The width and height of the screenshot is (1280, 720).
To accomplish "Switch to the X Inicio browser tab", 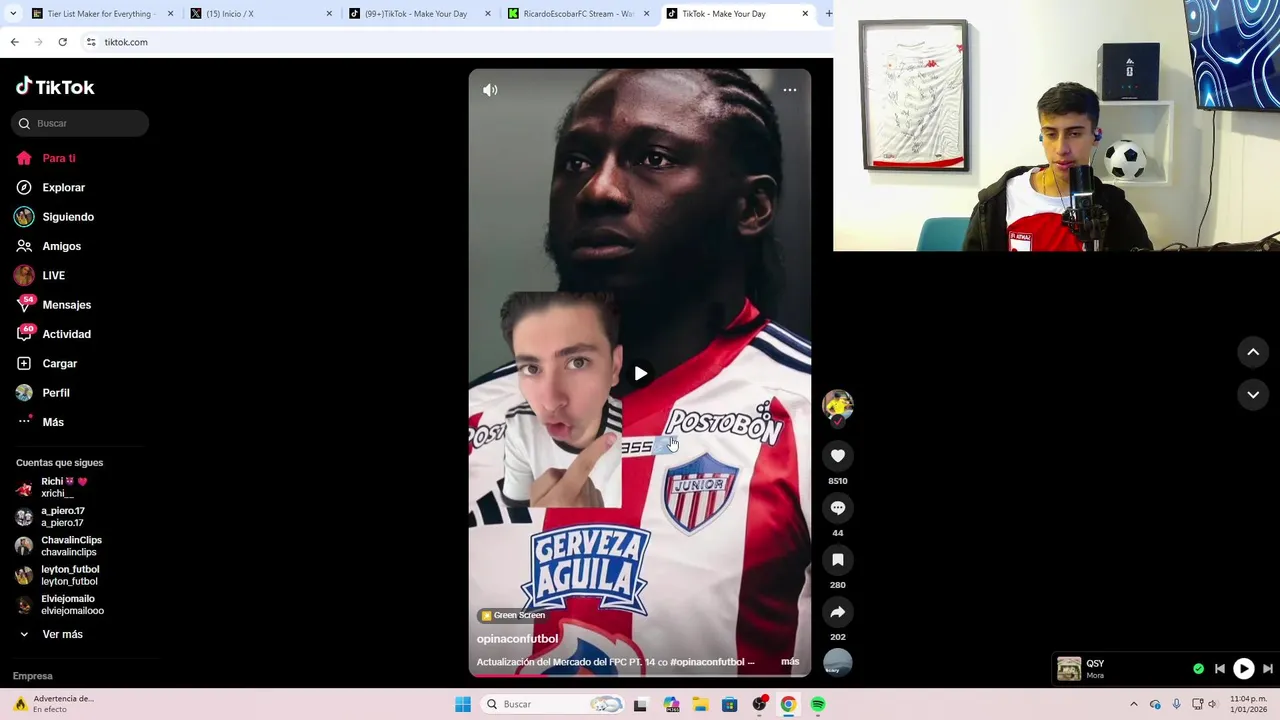I will click(262, 14).
